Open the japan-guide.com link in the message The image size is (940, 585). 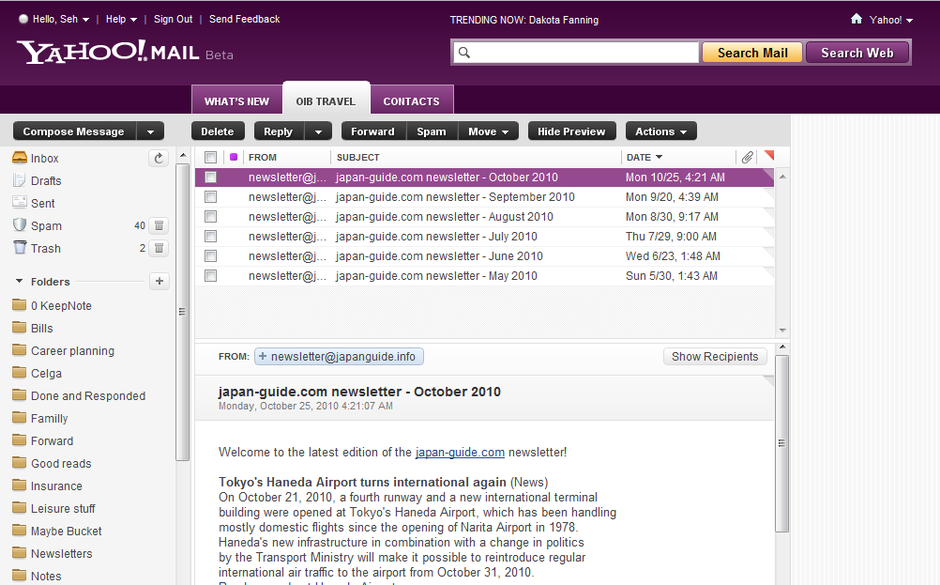pos(460,452)
